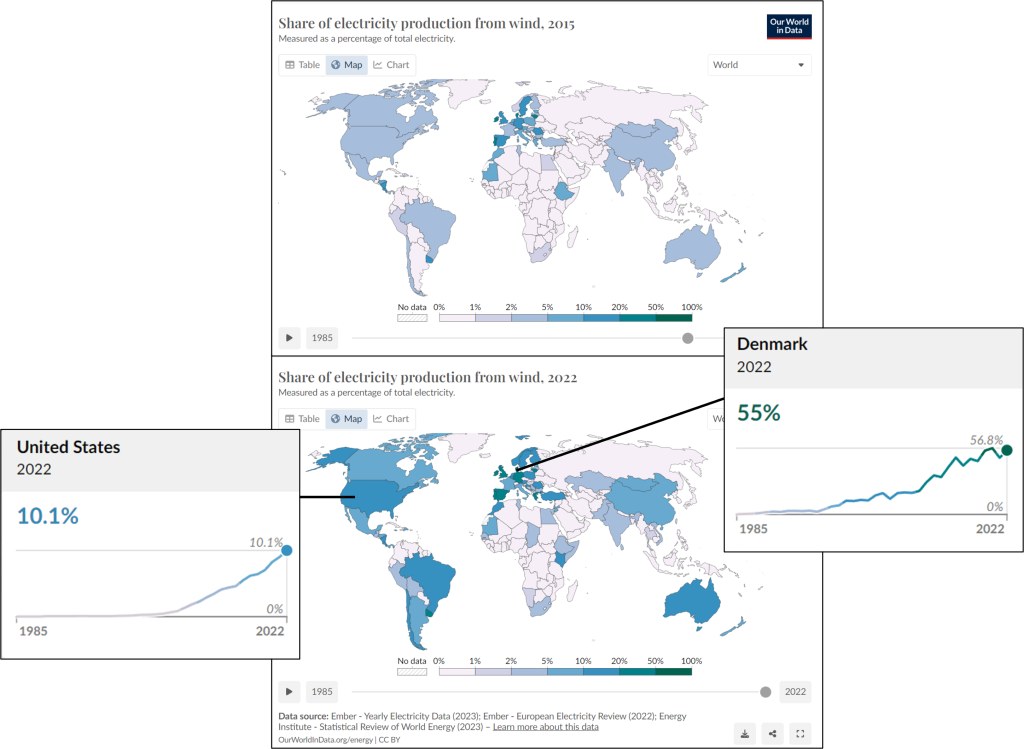Select the Table view icon on the 2015 chart

[x=301, y=64]
